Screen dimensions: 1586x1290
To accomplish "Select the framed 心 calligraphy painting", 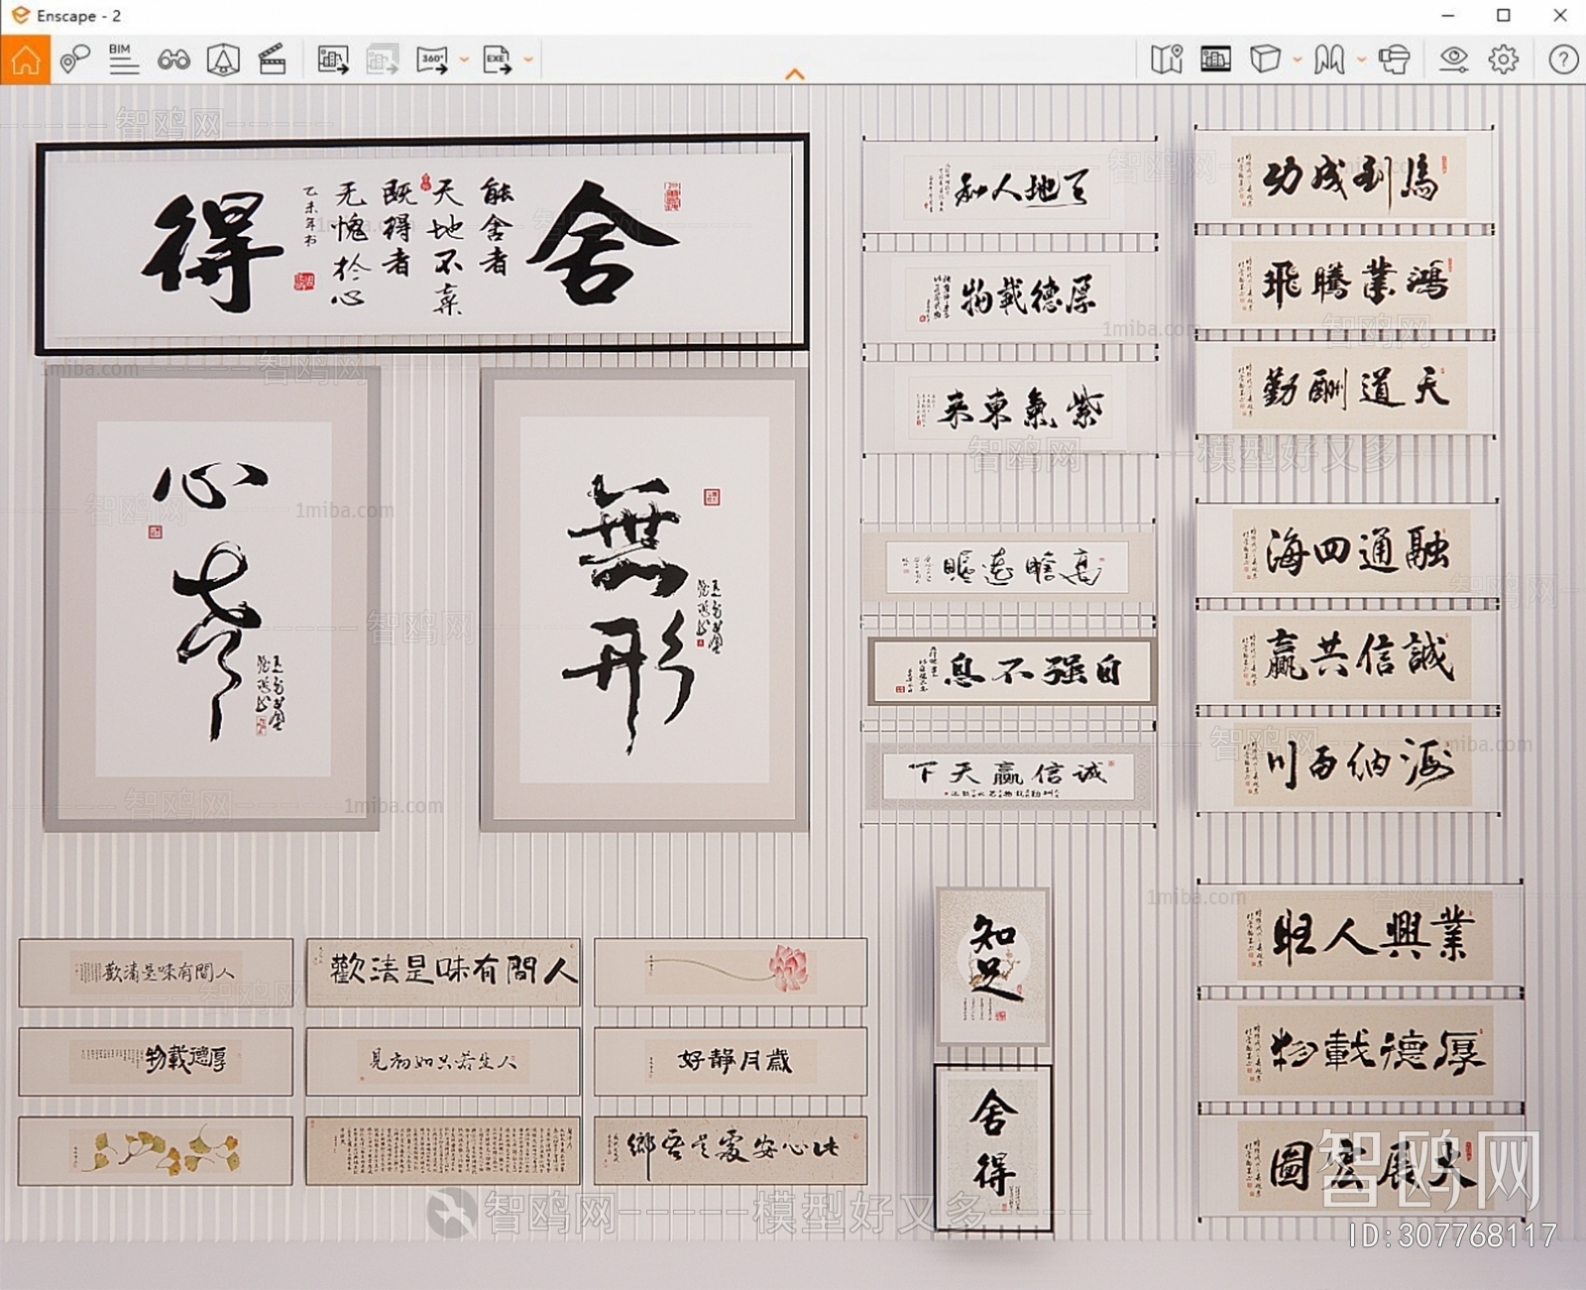I will (x=212, y=599).
